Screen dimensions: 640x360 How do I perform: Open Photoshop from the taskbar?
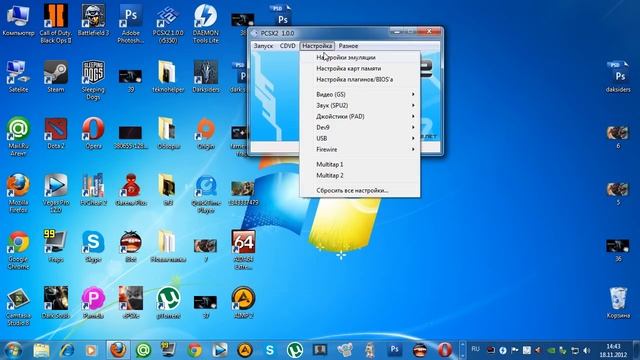[x=394, y=350]
